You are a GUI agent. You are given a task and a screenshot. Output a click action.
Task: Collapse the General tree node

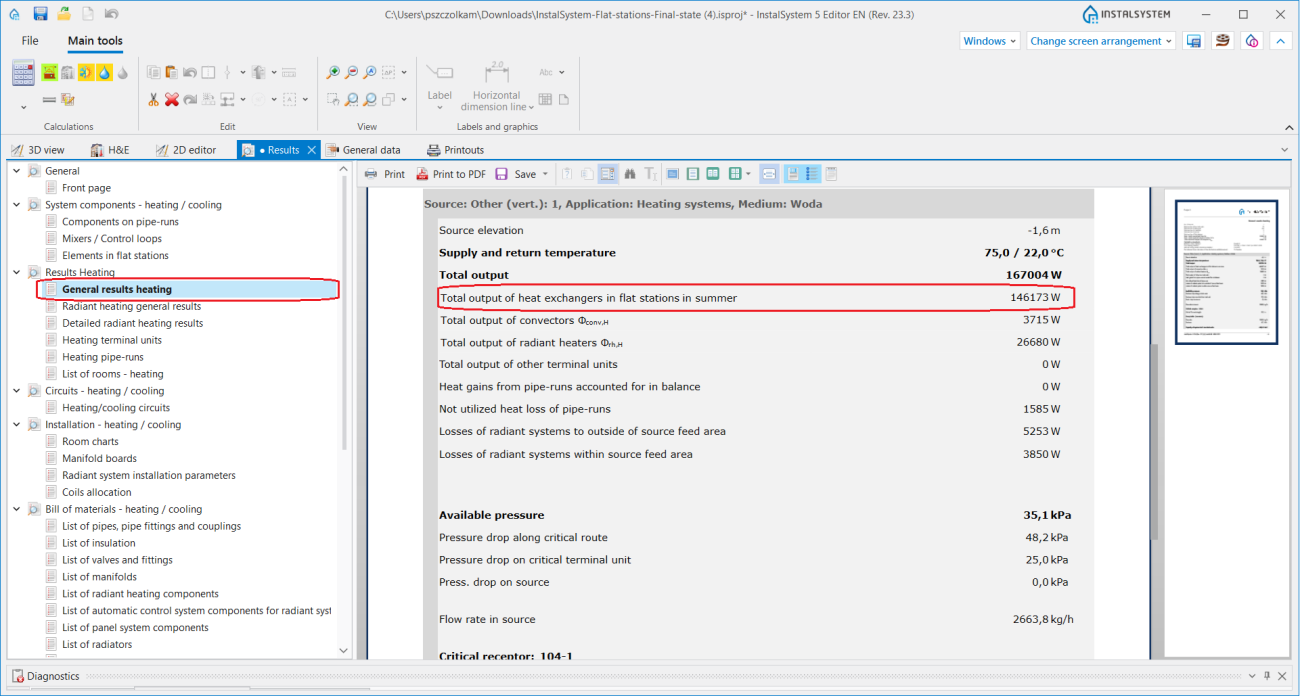pyautogui.click(x=17, y=171)
